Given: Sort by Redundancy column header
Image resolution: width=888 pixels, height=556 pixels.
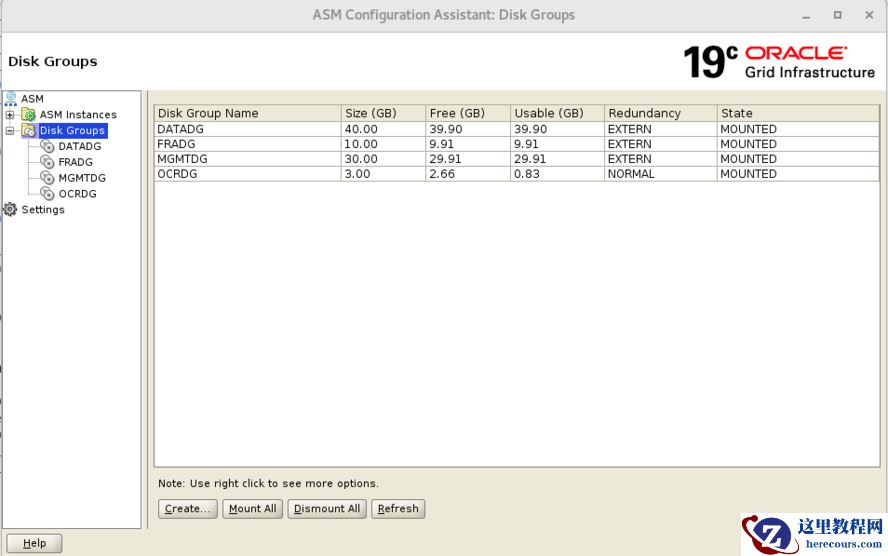Looking at the screenshot, I should pyautogui.click(x=661, y=113).
